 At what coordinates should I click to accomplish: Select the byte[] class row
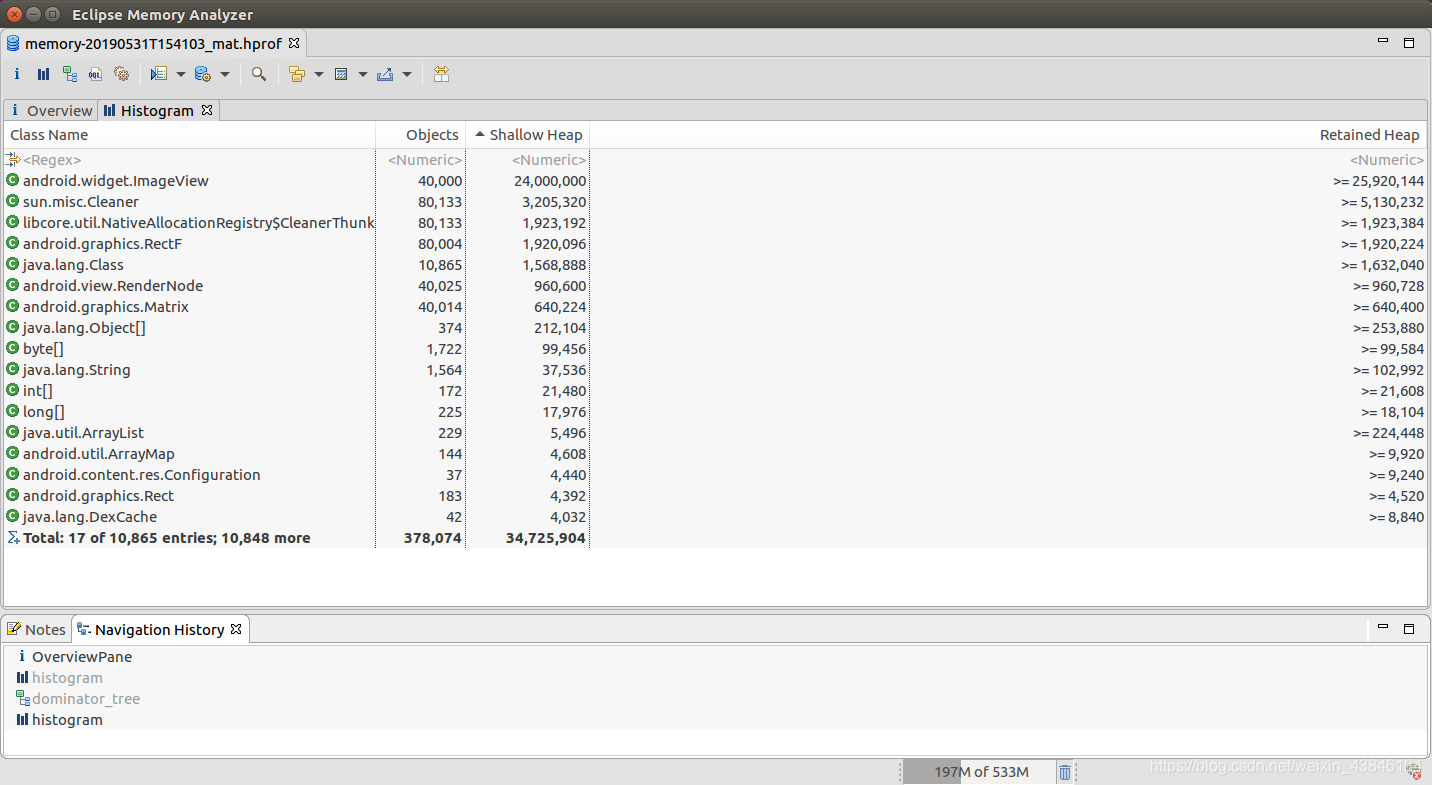(x=716, y=349)
